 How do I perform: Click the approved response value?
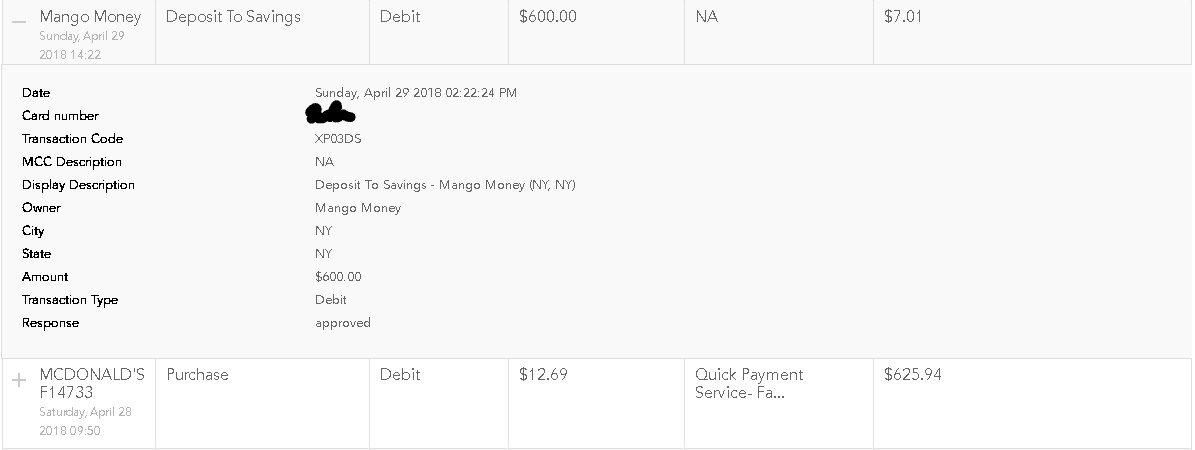(343, 323)
